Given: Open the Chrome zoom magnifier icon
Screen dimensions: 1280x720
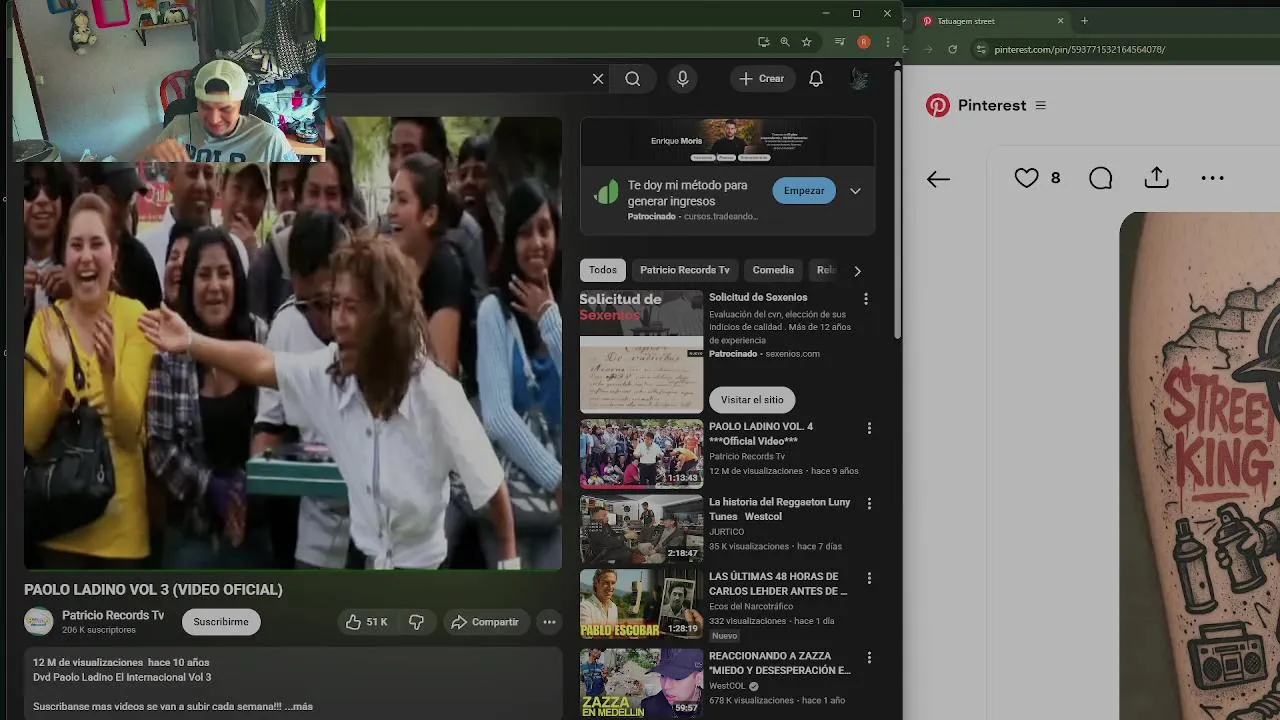Looking at the screenshot, I should [785, 42].
